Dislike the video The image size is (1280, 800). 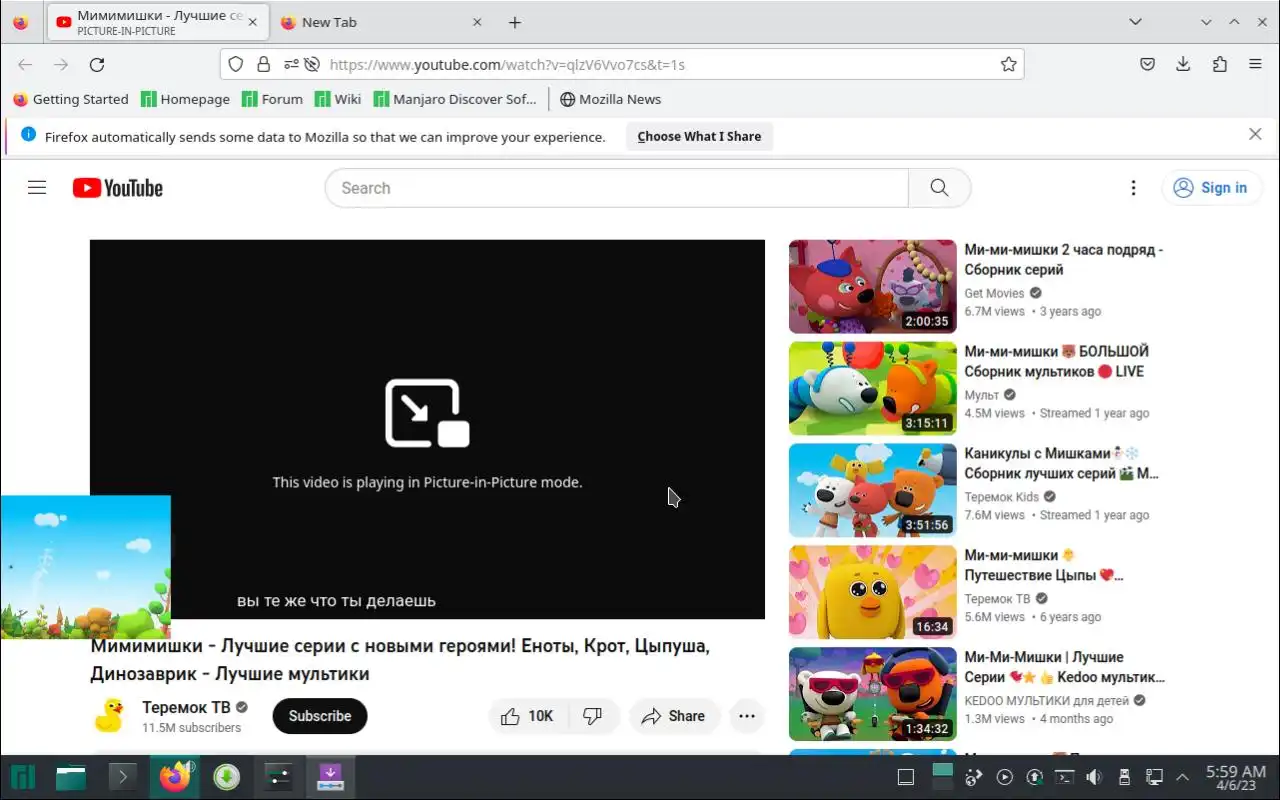tap(593, 716)
